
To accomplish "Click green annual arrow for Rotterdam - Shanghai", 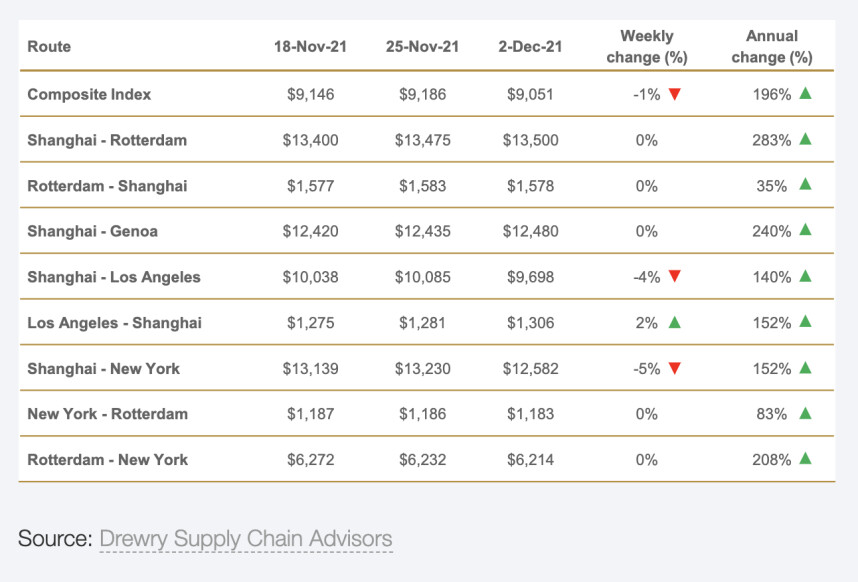I will coord(805,184).
